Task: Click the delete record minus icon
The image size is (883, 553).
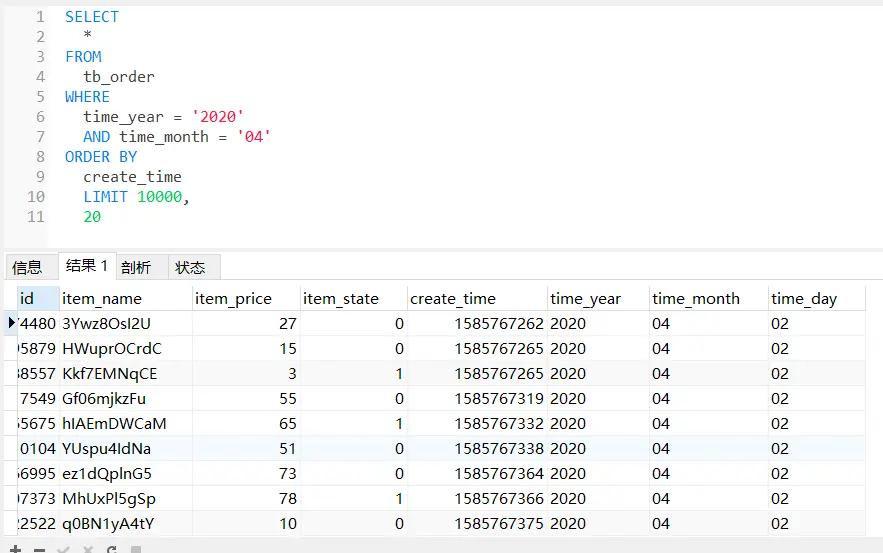Action: pyautogui.click(x=39, y=550)
